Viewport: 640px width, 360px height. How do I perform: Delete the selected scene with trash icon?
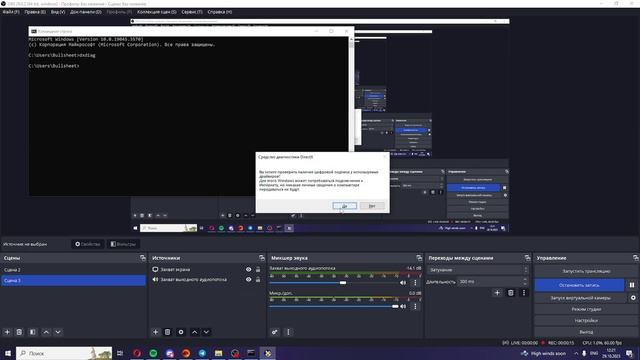click(19, 332)
